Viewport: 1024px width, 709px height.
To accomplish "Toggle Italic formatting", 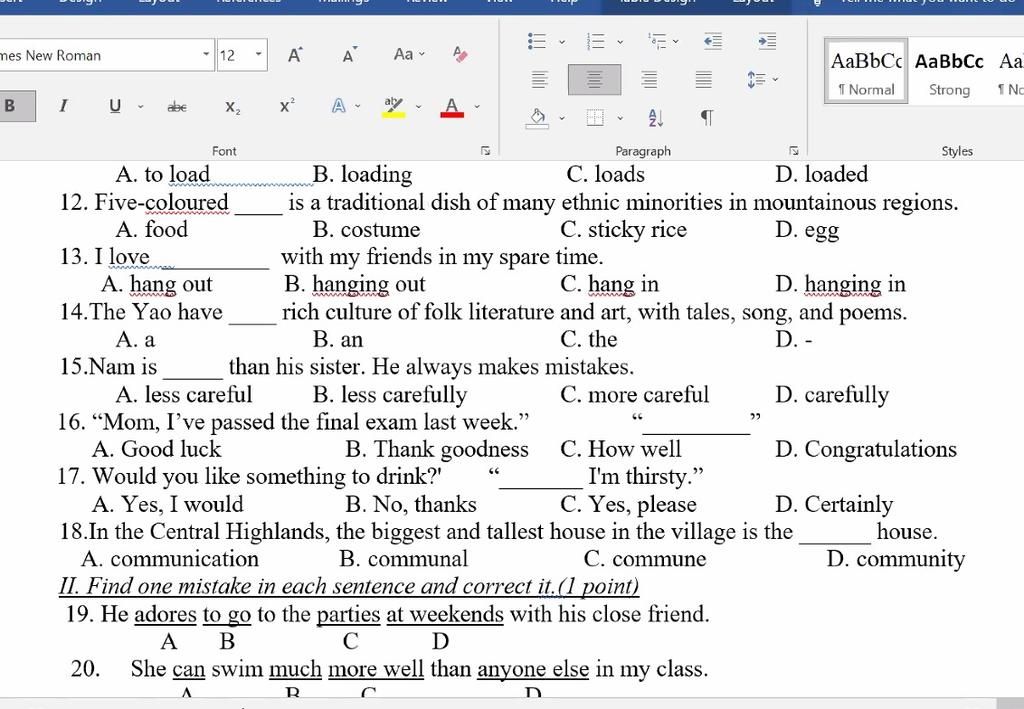I will [63, 106].
